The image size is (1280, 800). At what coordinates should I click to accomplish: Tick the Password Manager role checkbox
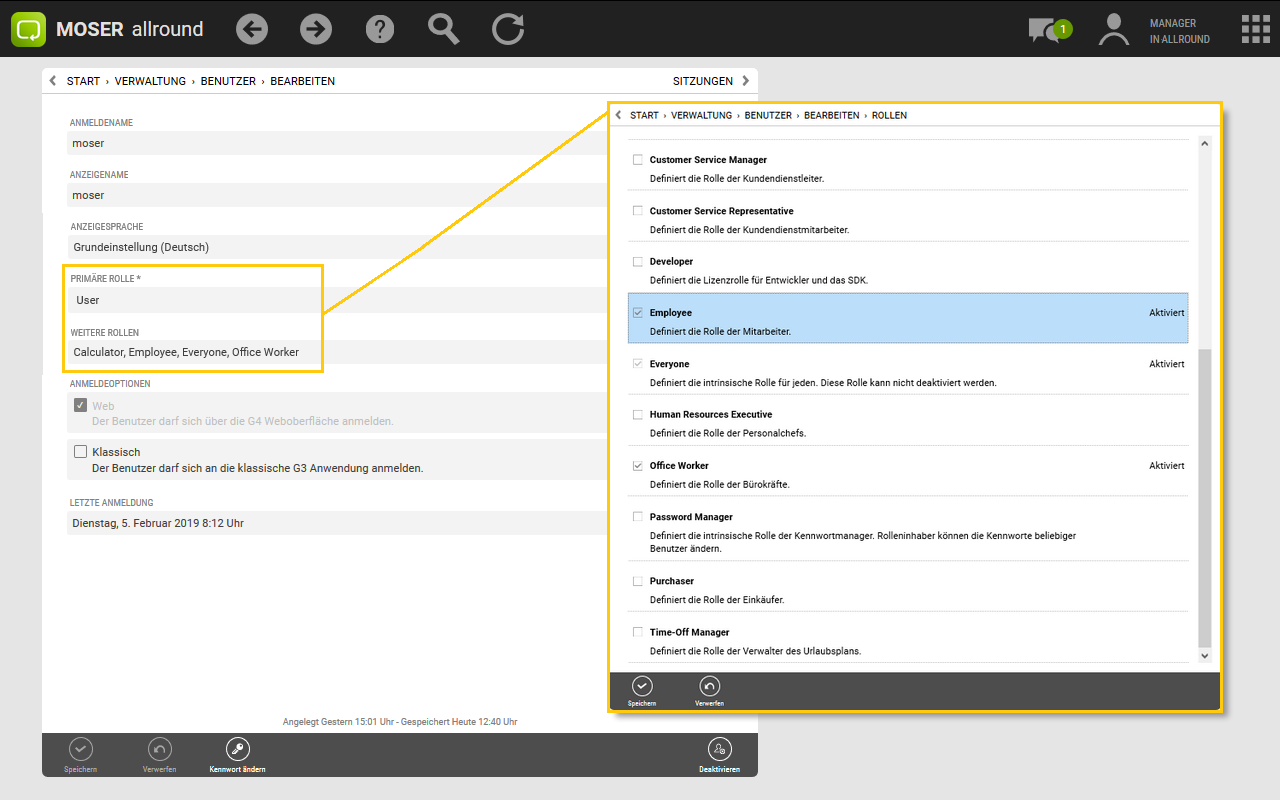637,517
